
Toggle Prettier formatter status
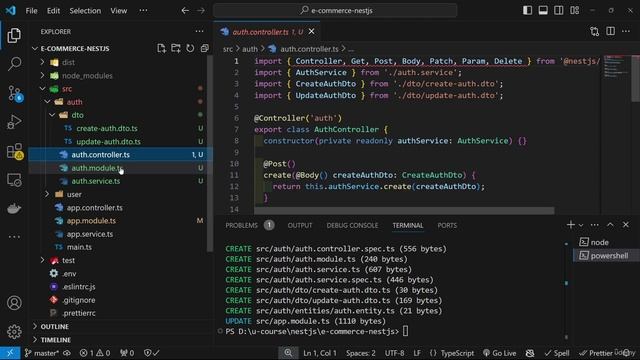pyautogui.click(x=596, y=353)
